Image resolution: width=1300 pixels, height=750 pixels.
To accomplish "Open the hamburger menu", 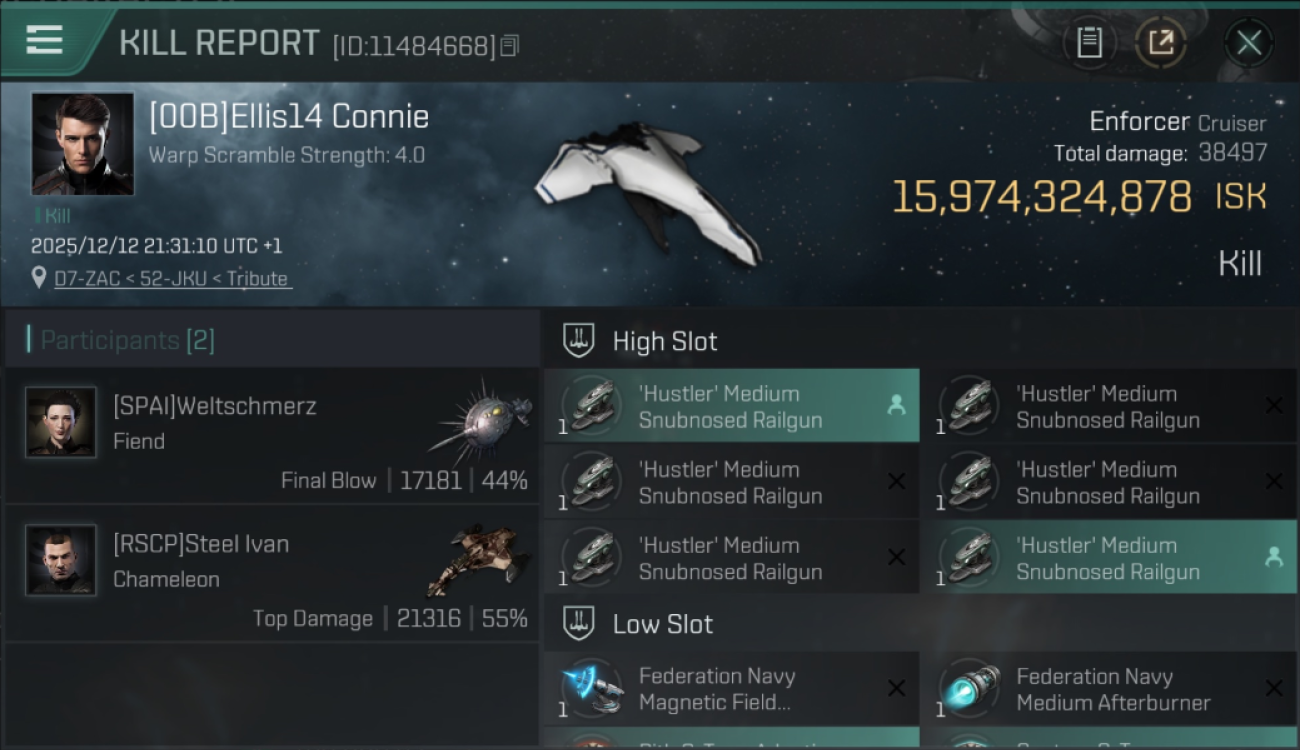I will (x=45, y=40).
